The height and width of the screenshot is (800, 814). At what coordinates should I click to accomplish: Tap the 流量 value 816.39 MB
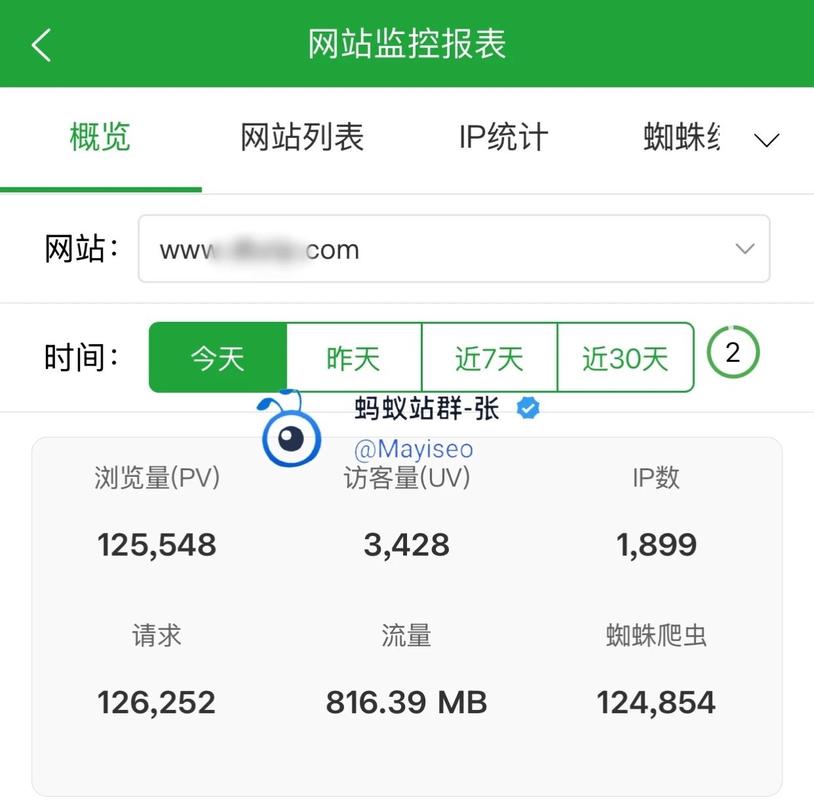406,702
